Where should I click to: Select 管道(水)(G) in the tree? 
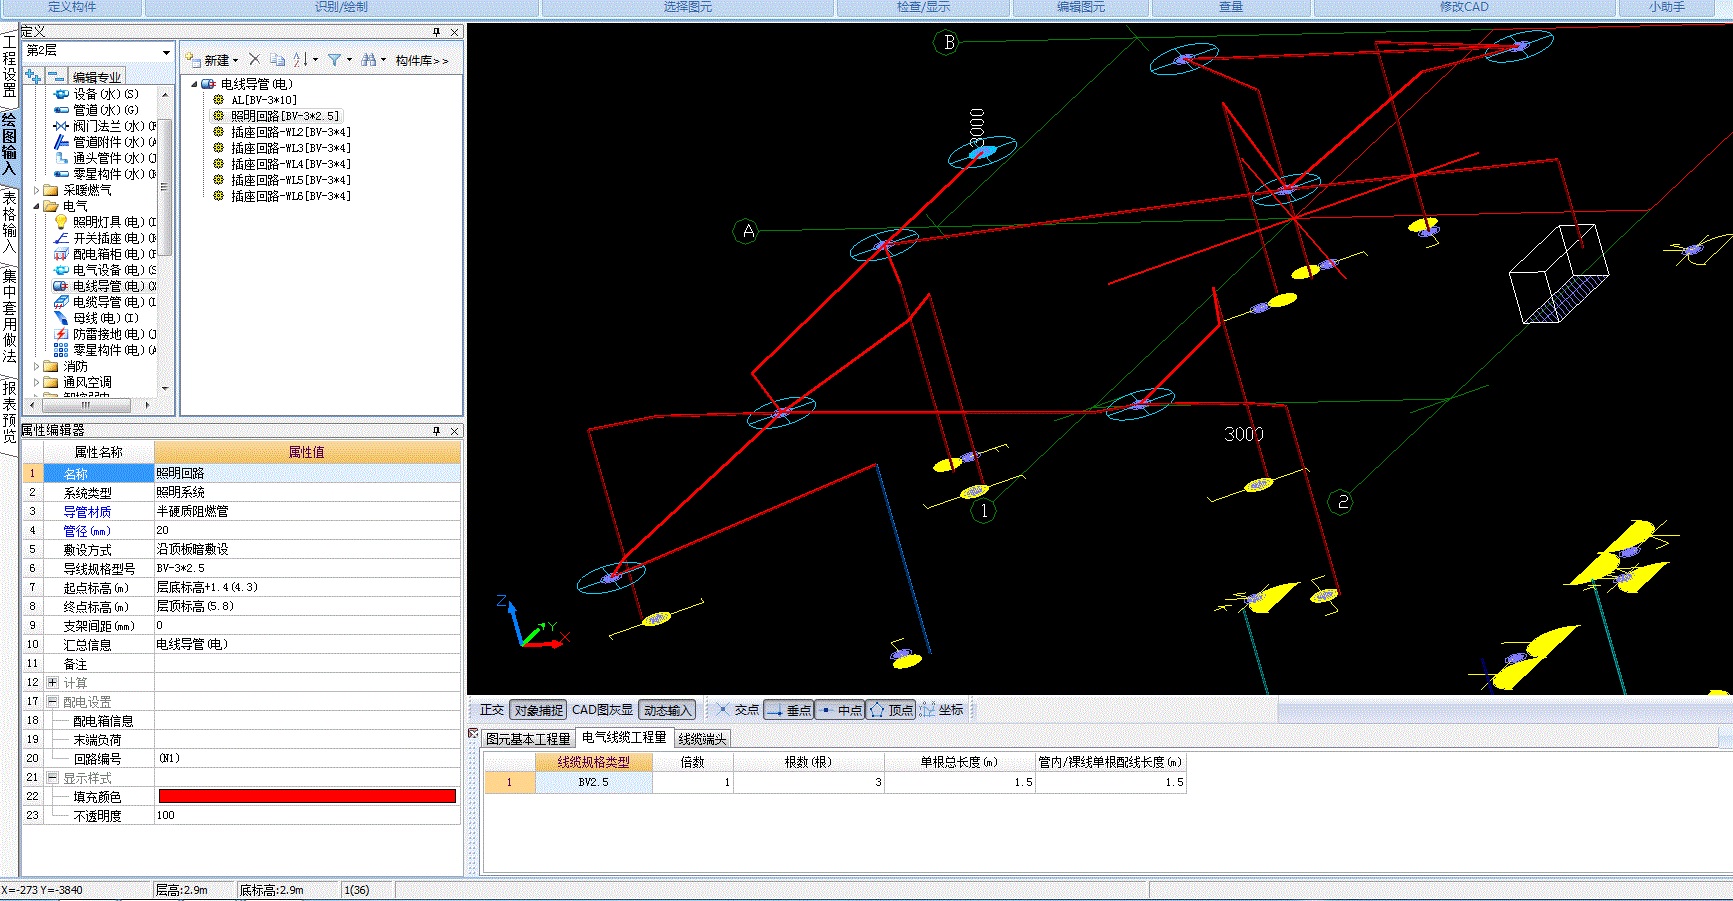point(97,110)
